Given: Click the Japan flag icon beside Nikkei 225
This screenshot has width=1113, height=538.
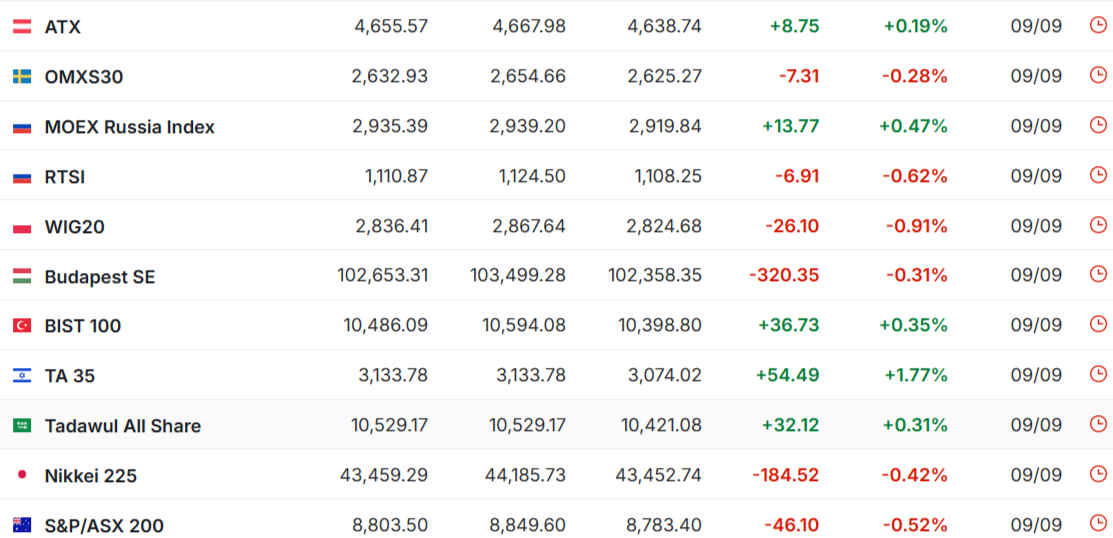Looking at the screenshot, I should [x=22, y=475].
